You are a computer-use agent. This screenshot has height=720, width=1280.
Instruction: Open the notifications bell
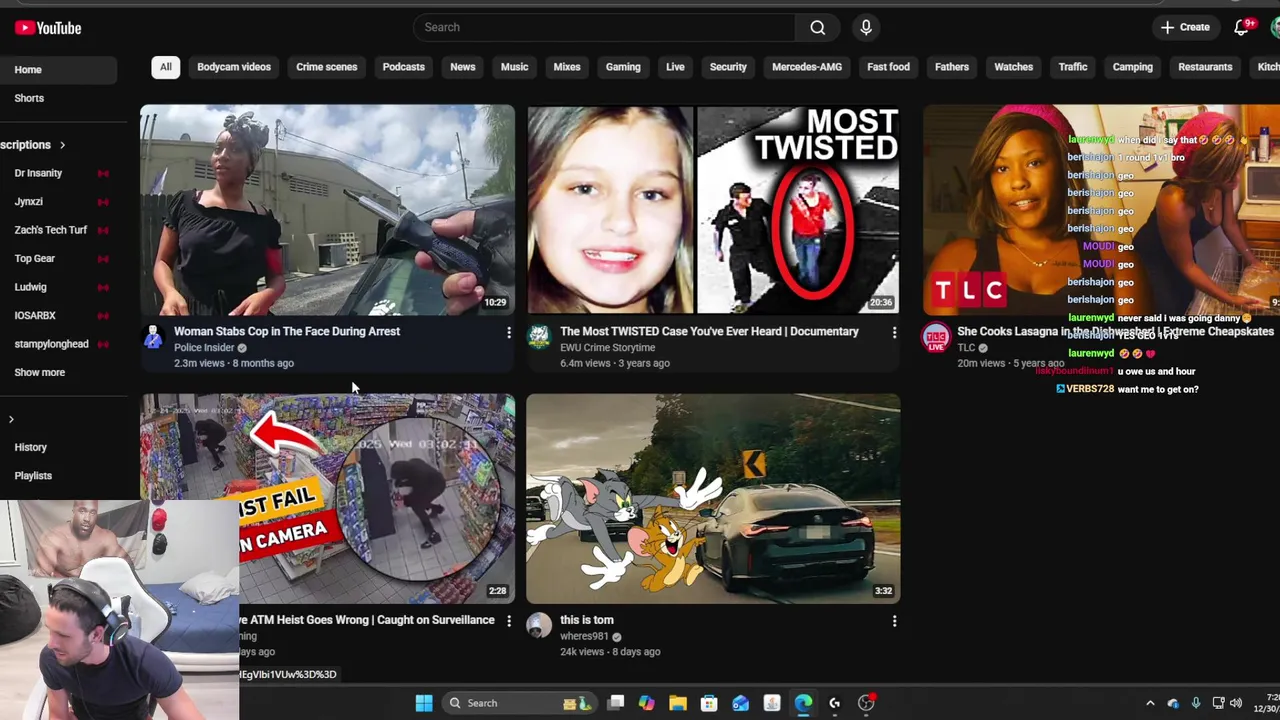1242,27
